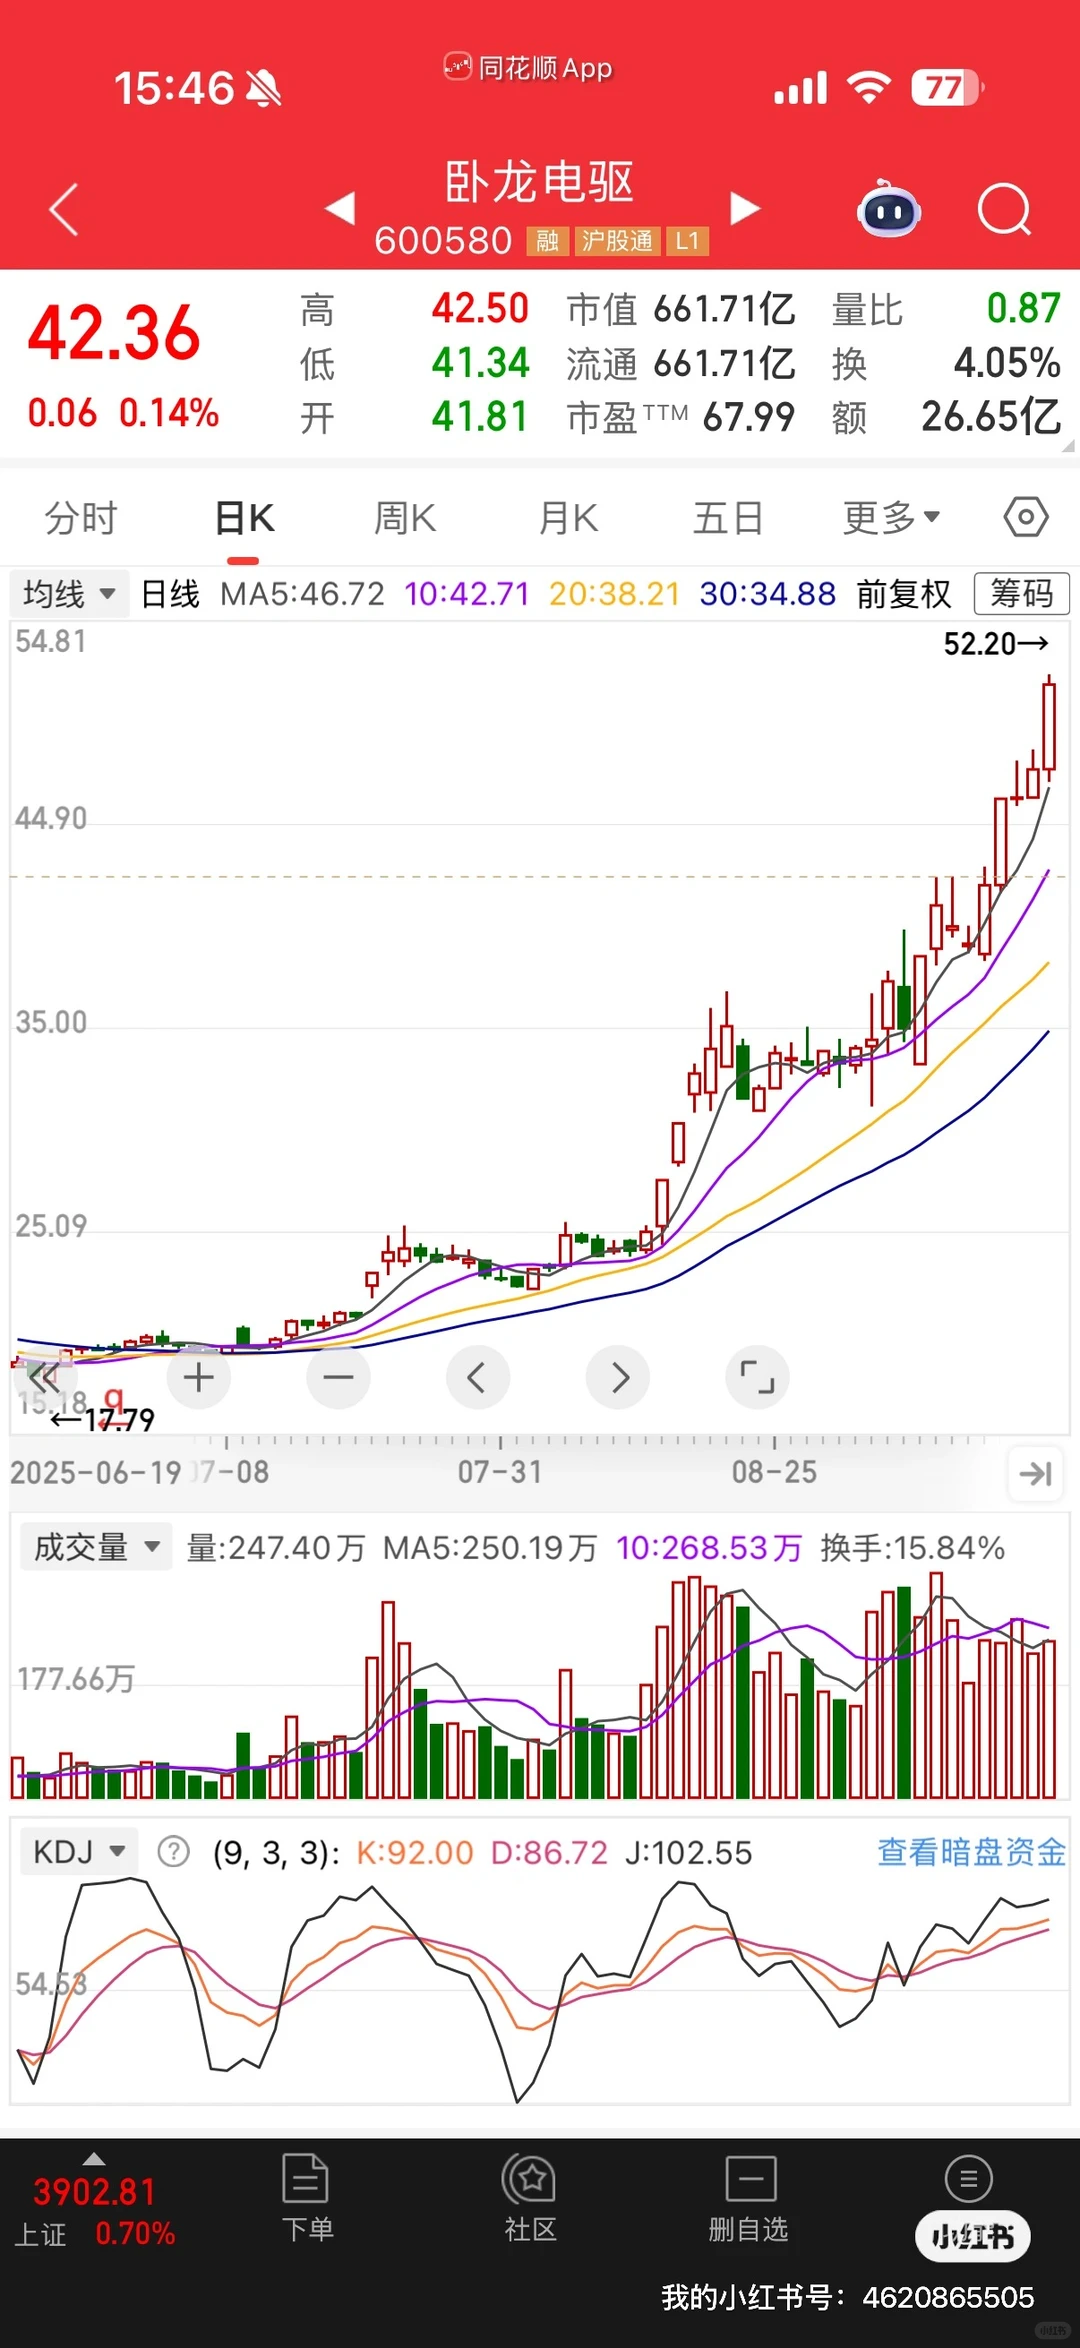The image size is (1080, 2348).
Task: Expand chart to fullscreen icon
Action: coord(757,1377)
